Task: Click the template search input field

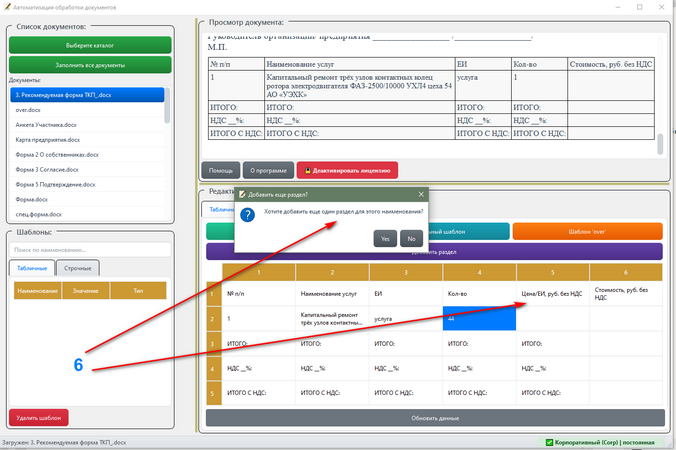Action: coord(90,250)
